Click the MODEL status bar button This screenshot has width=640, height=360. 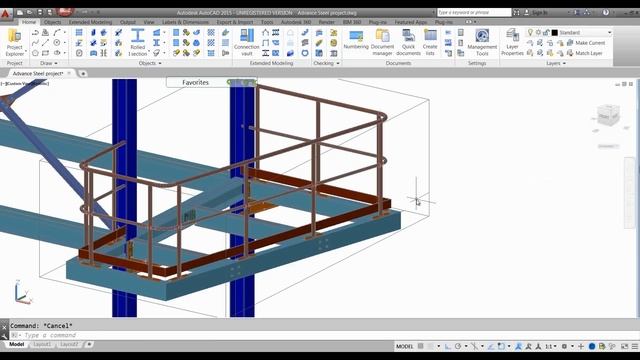point(404,347)
